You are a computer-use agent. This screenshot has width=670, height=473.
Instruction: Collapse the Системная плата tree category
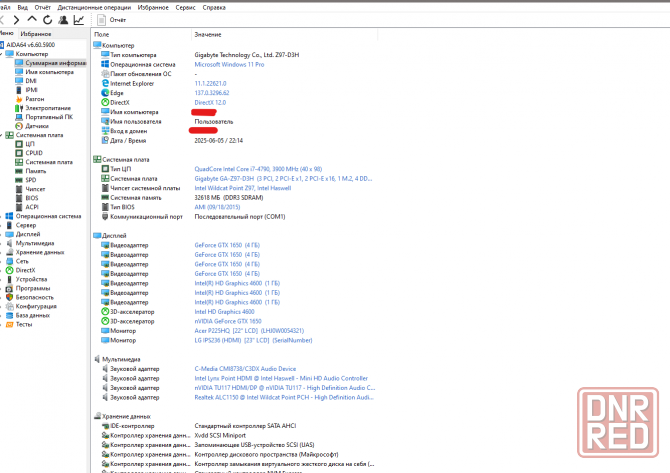coord(1,135)
